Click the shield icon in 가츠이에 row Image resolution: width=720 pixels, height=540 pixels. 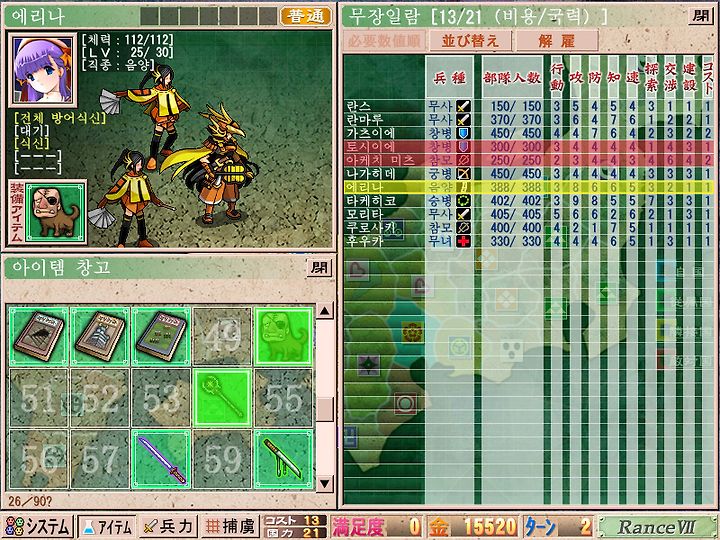pyautogui.click(x=463, y=133)
